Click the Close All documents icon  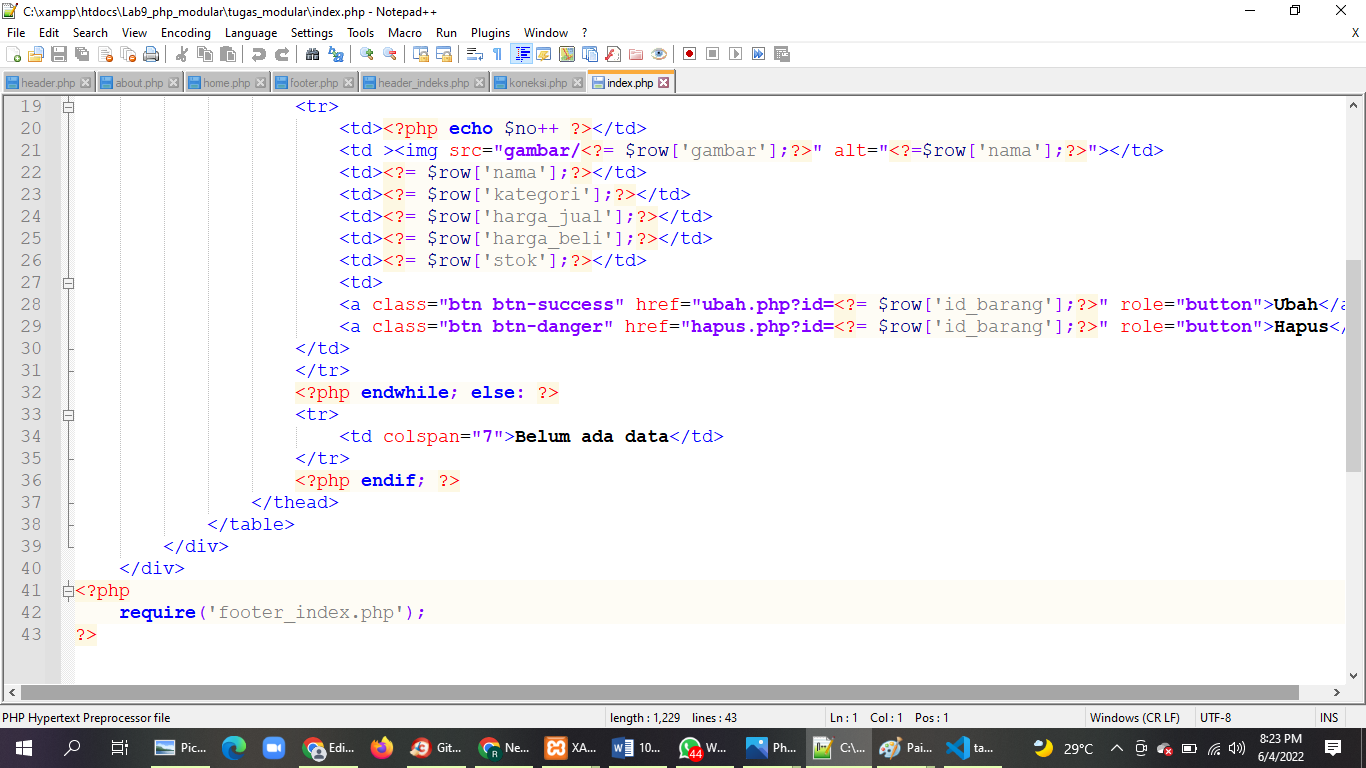[x=128, y=54]
